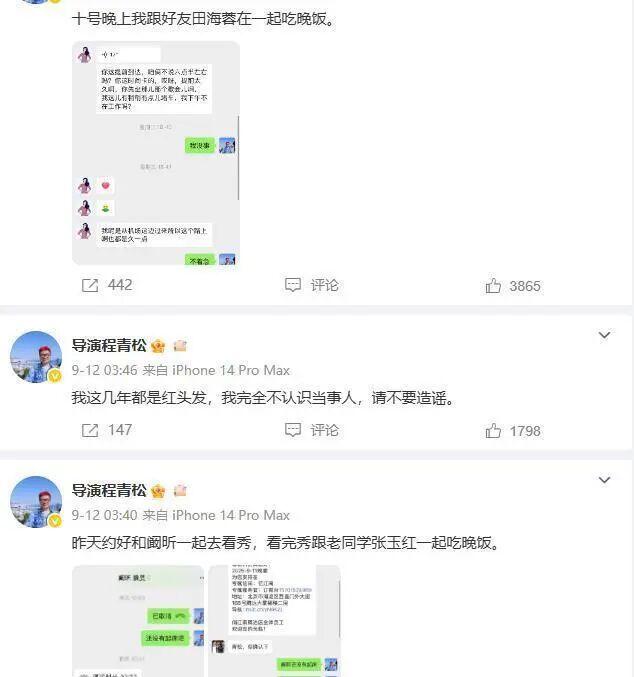
Task: Open comments on the 03:46 post
Action: (311, 430)
